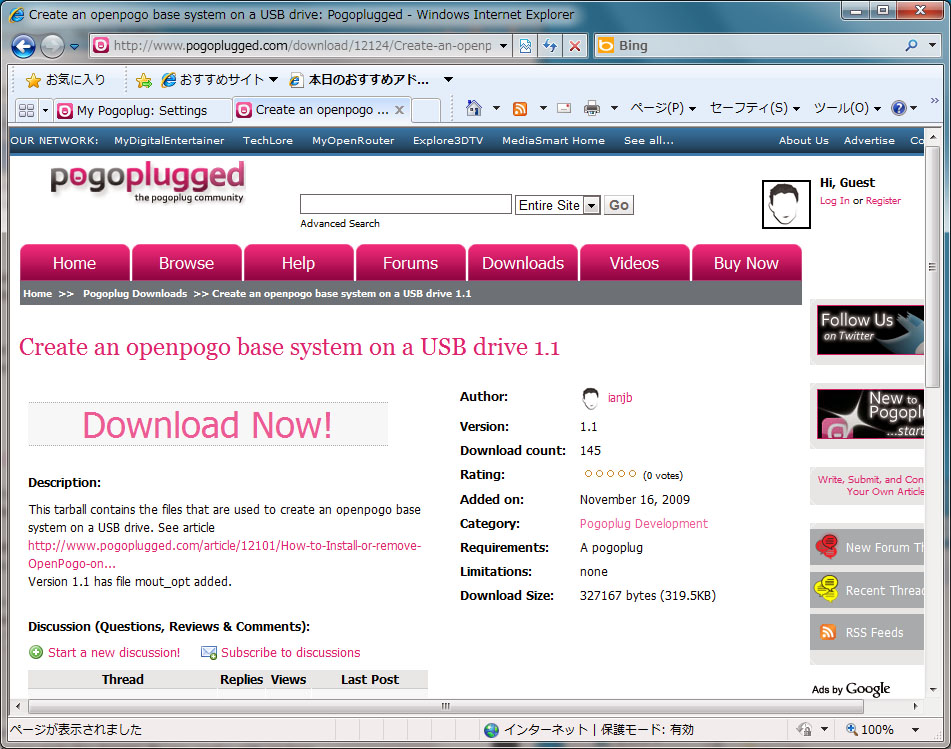Open the Browse navigation tab

coord(186,263)
